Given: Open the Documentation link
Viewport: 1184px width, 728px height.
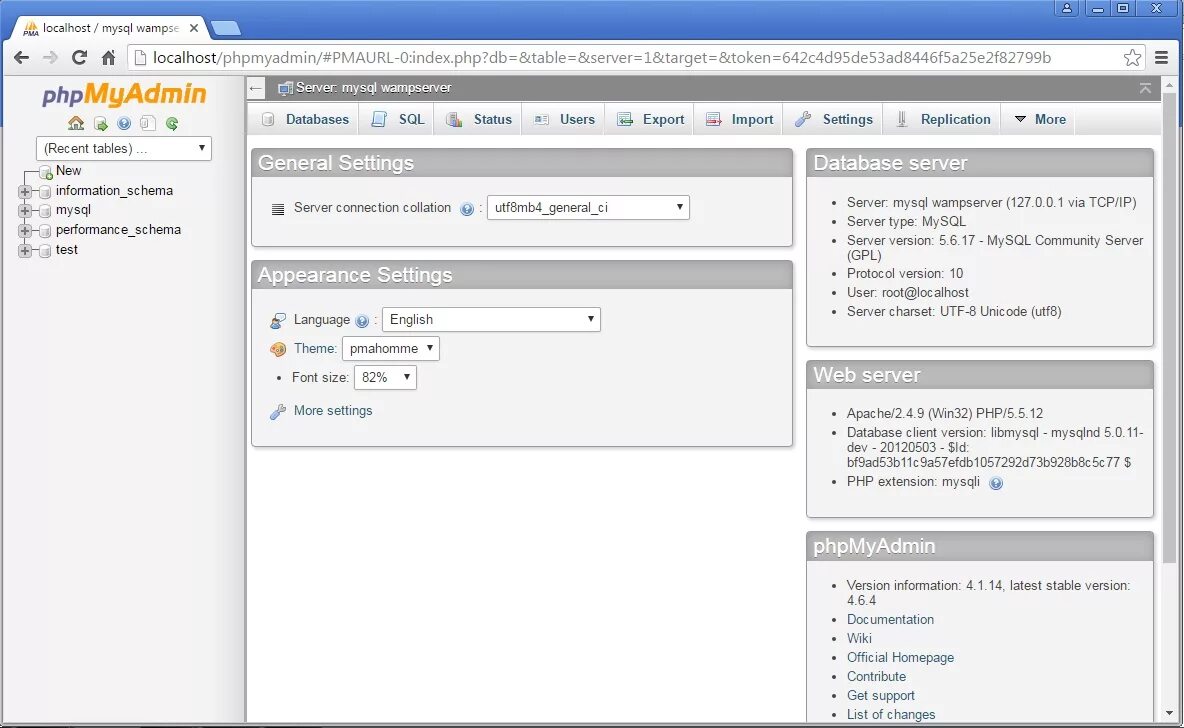Looking at the screenshot, I should tap(890, 619).
